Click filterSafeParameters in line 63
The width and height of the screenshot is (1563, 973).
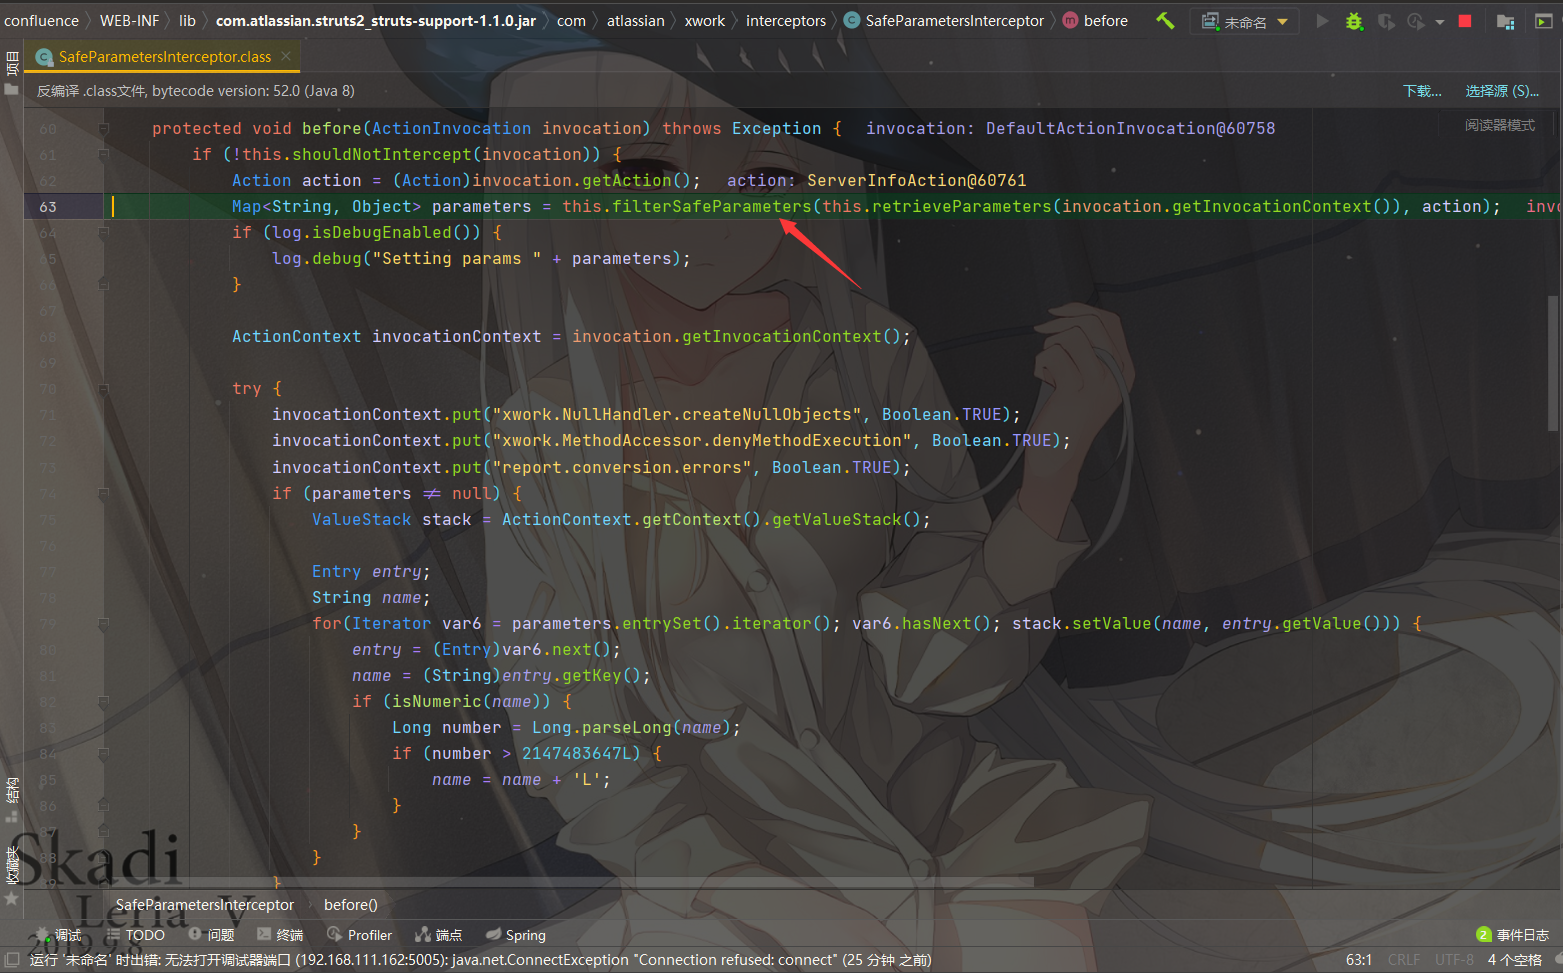coord(712,206)
